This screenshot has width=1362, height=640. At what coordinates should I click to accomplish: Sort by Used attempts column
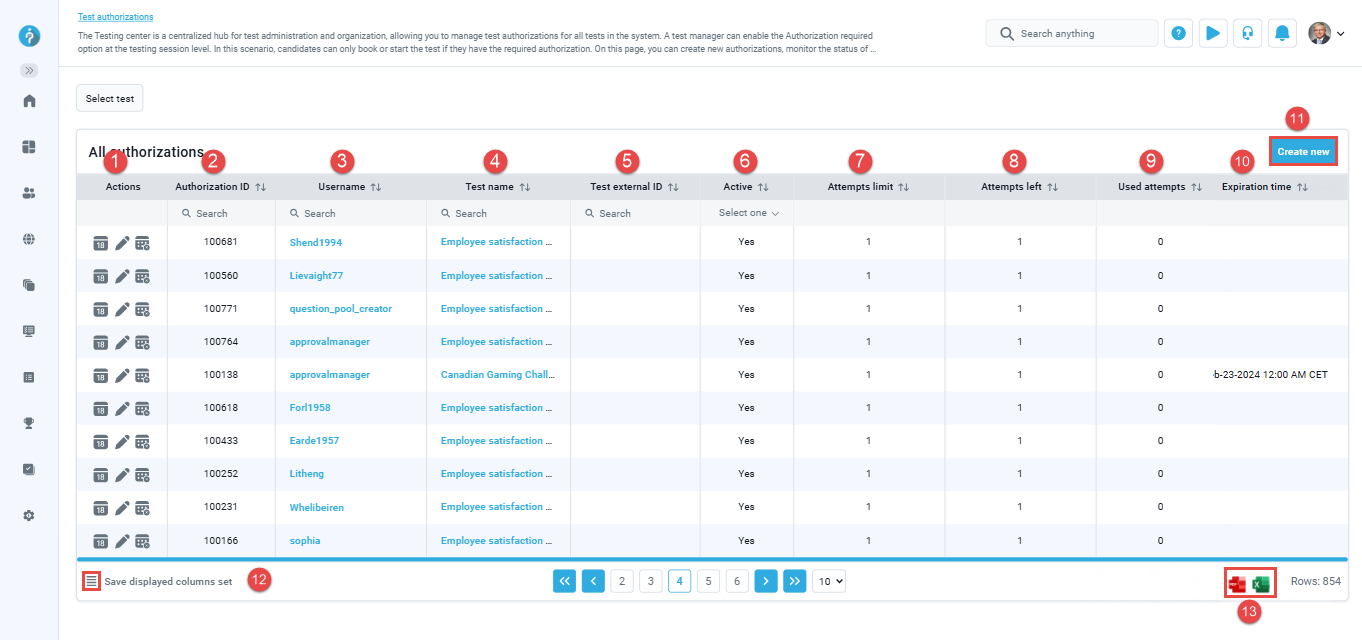(1197, 187)
